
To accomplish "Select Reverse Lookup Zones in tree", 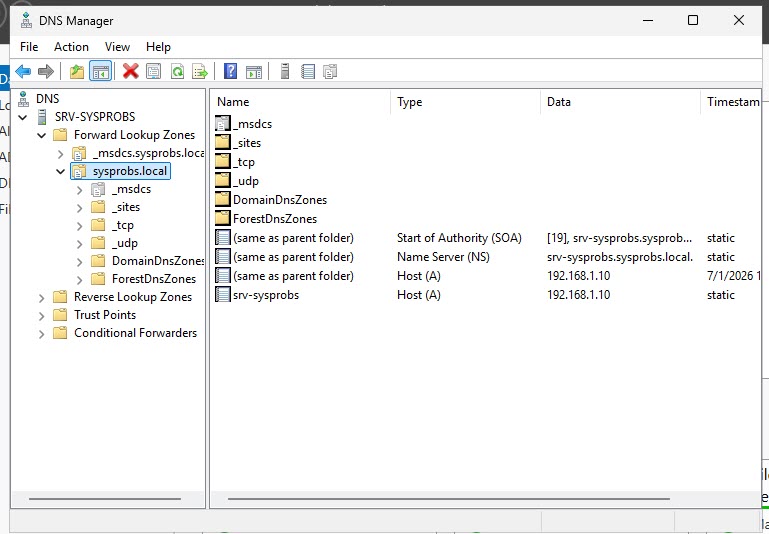I will click(133, 297).
